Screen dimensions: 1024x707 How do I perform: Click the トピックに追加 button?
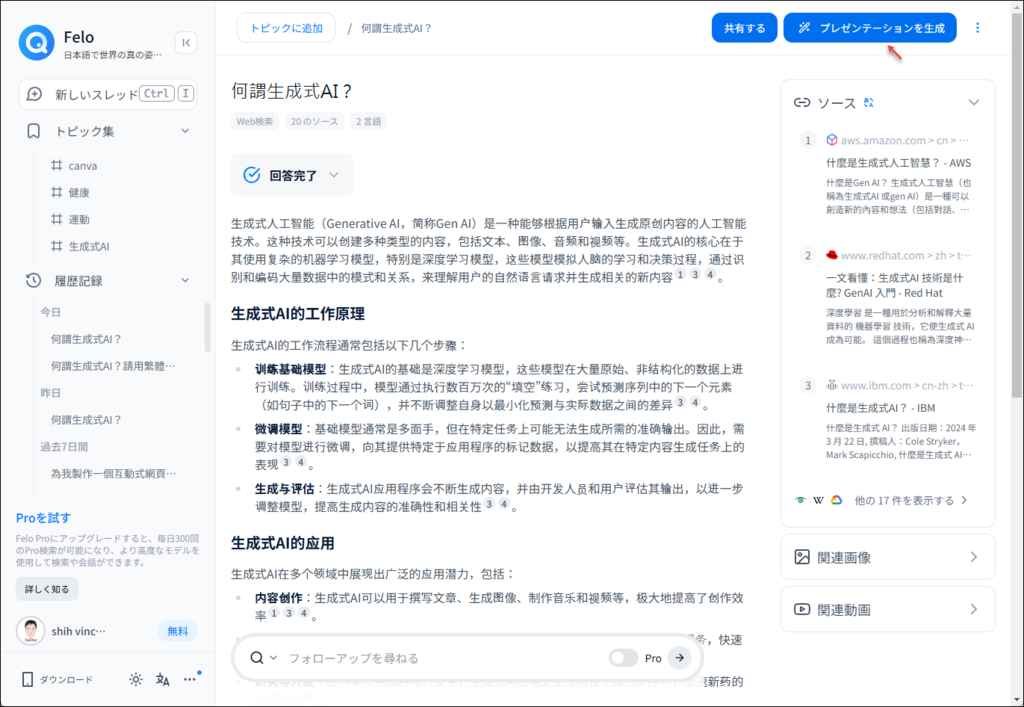(x=286, y=28)
